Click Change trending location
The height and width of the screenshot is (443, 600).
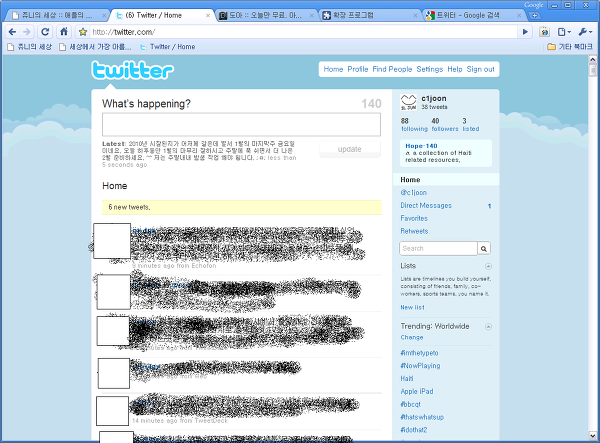coord(412,337)
